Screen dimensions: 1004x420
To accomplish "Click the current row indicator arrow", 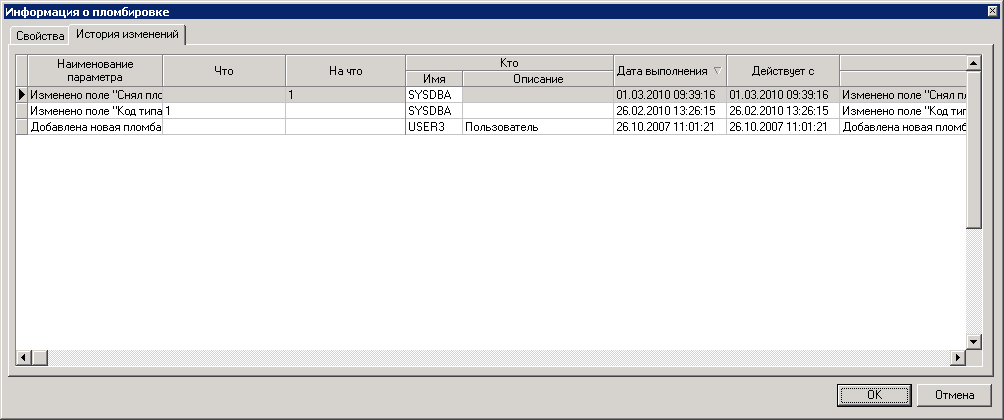I will [21, 94].
